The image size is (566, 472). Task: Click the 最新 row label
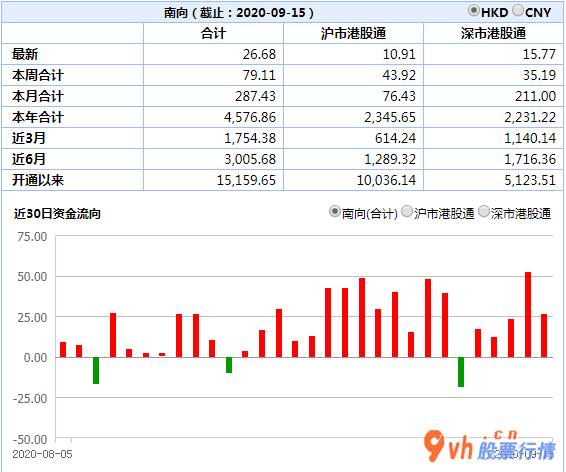pos(25,54)
